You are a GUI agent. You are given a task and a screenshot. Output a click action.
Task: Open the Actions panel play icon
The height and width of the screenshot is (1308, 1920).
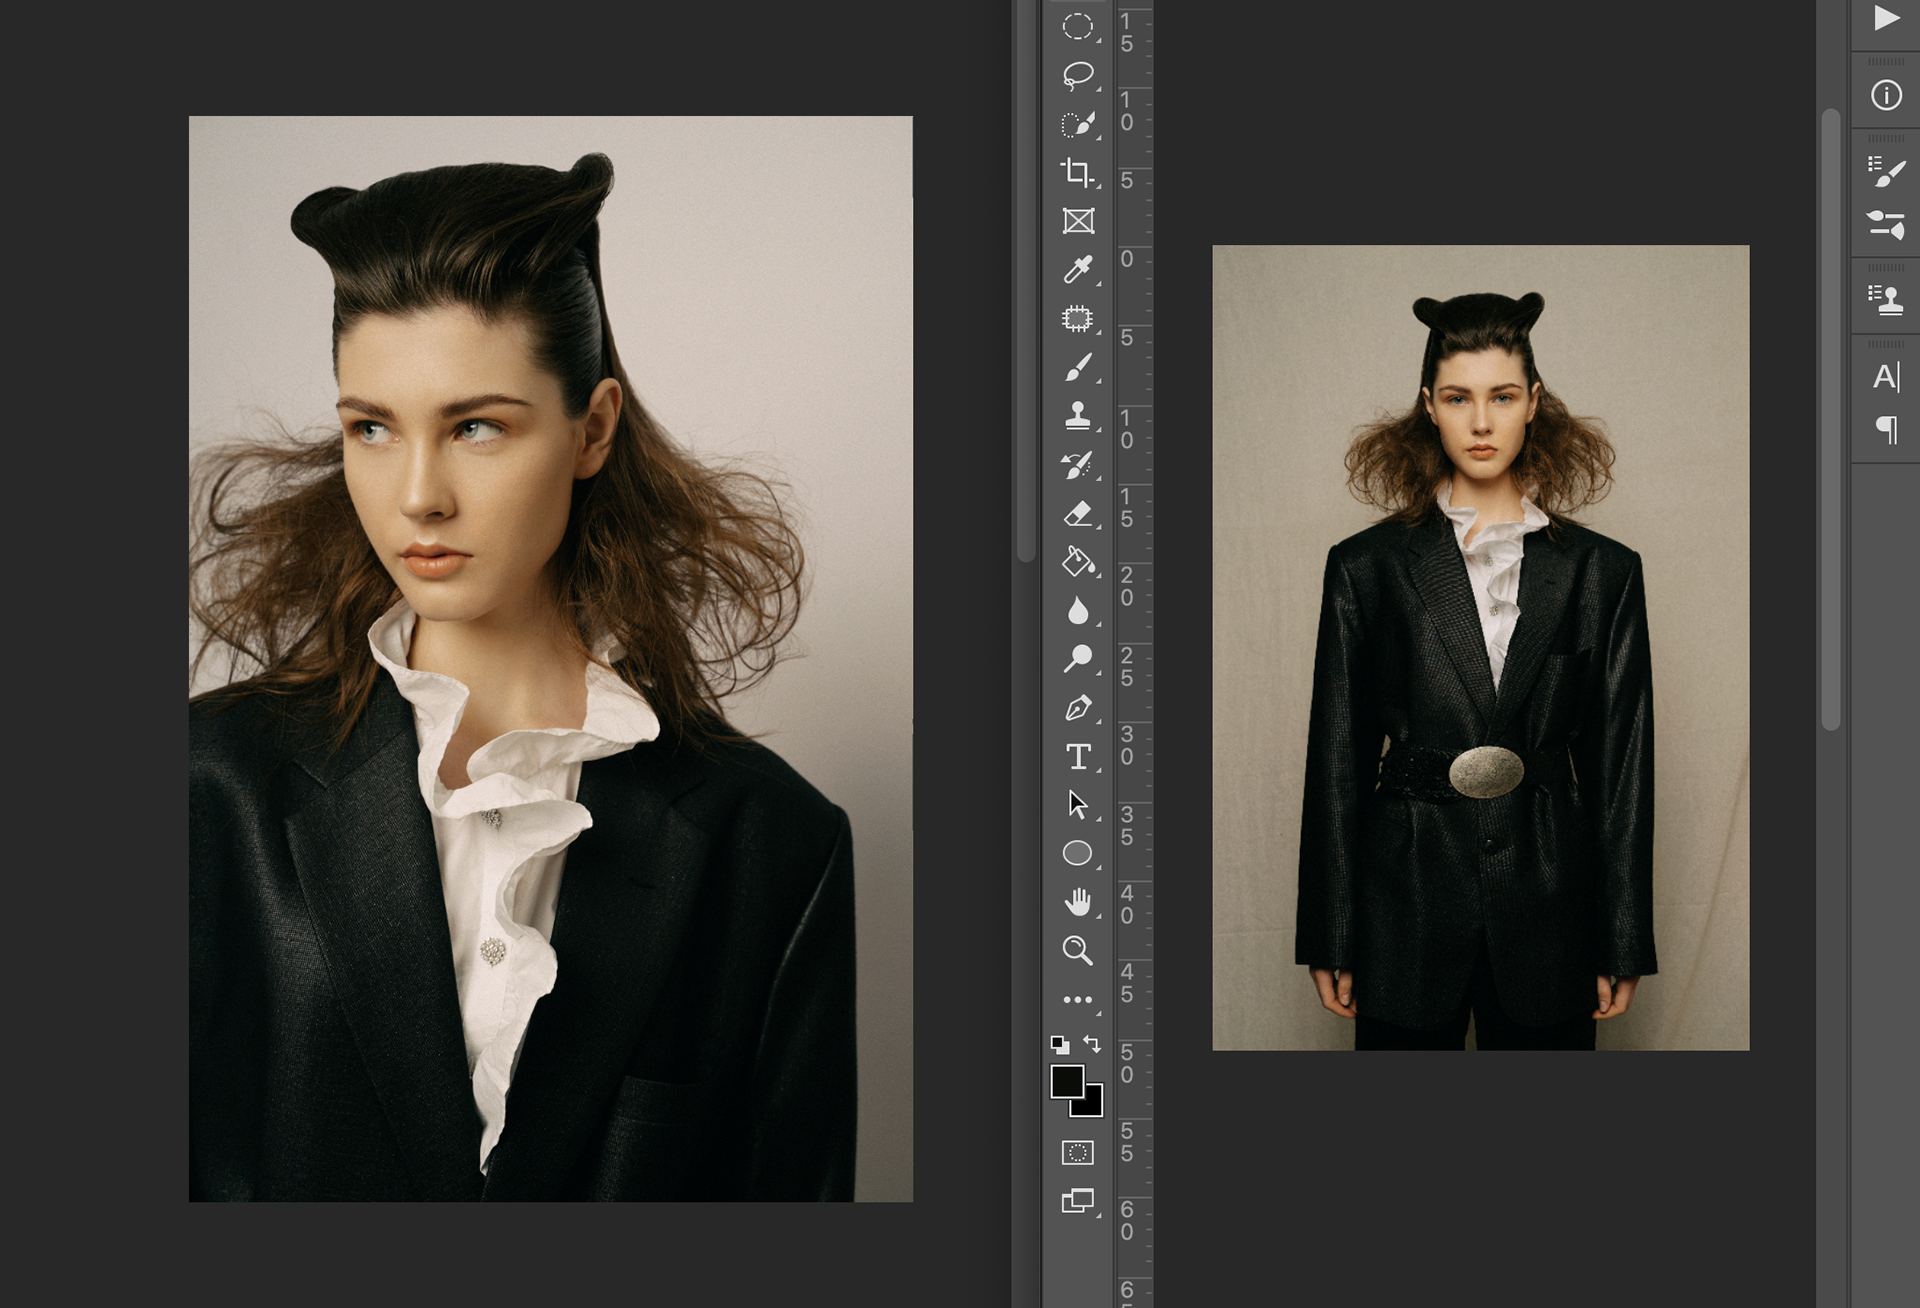coord(1886,18)
